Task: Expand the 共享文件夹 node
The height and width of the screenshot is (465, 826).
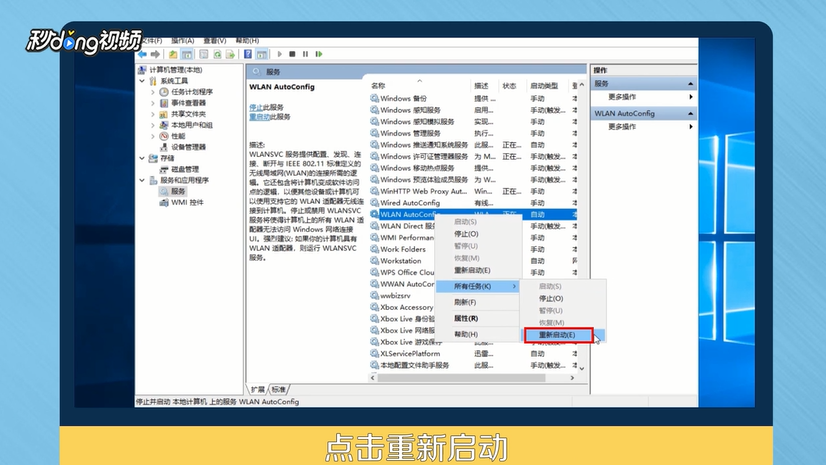Action: (x=153, y=114)
